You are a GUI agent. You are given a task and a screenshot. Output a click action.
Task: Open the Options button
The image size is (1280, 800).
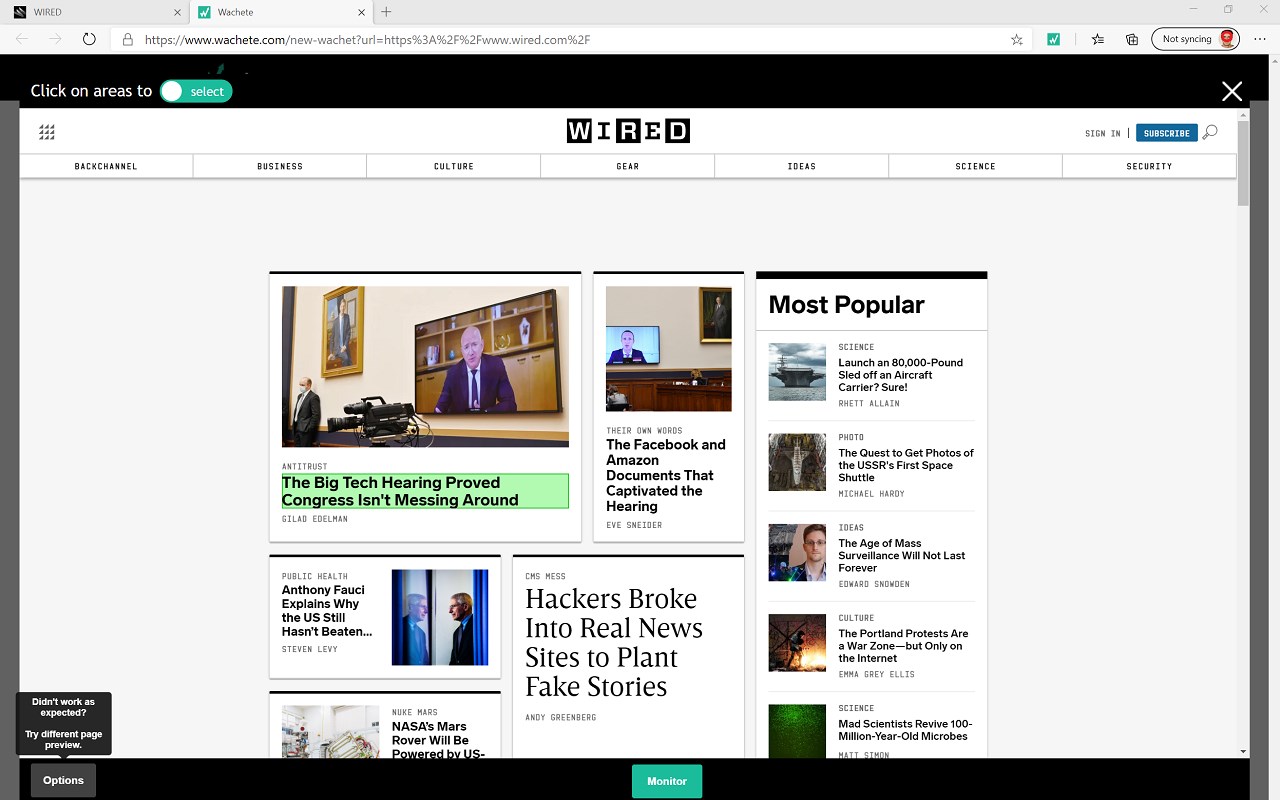[x=63, y=780]
